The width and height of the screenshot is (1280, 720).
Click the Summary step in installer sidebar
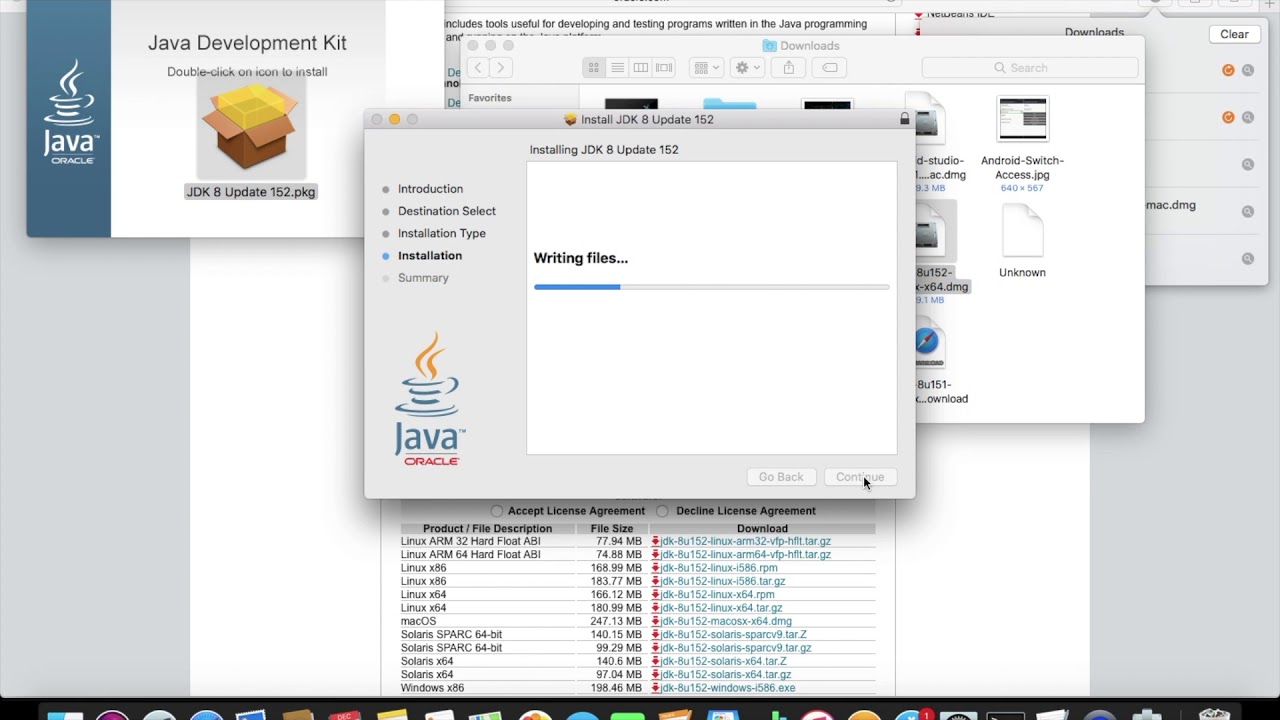[x=423, y=278]
